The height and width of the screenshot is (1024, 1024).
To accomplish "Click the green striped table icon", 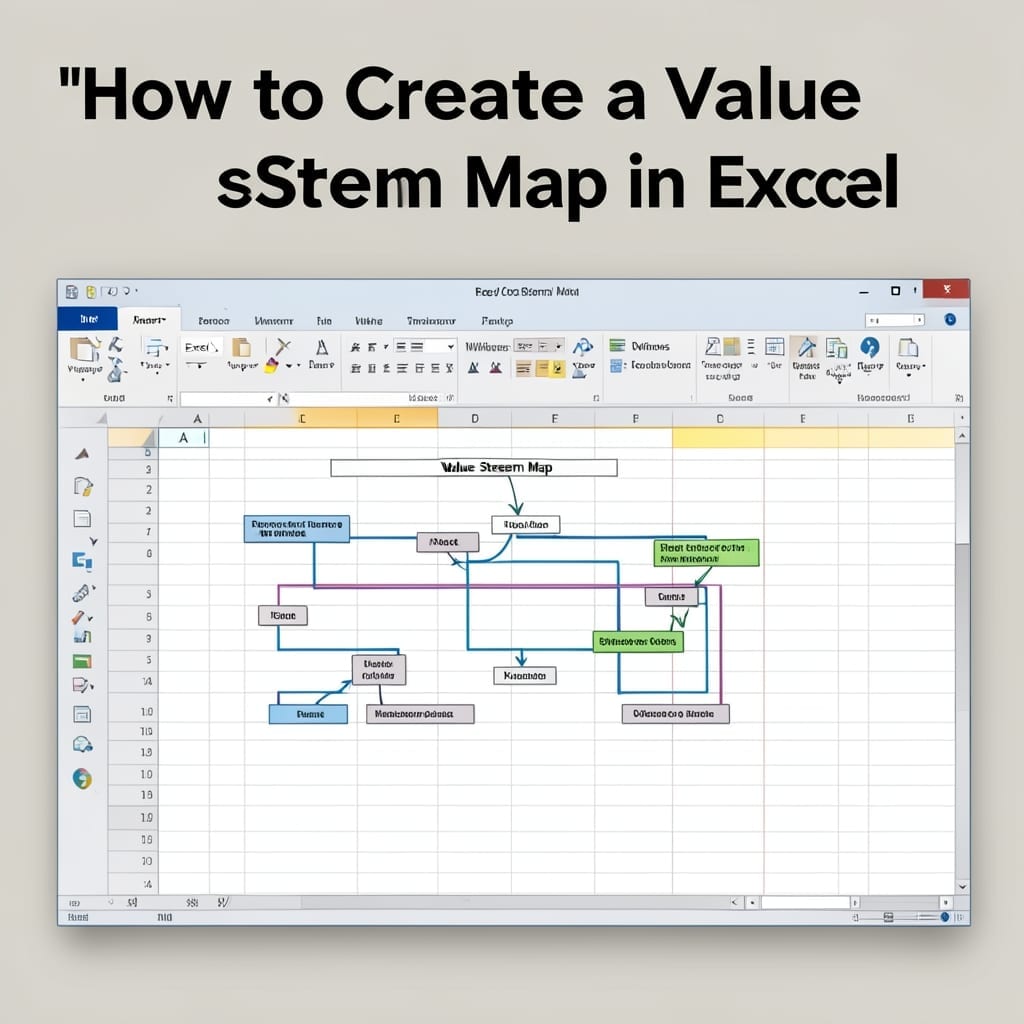I will [x=617, y=345].
